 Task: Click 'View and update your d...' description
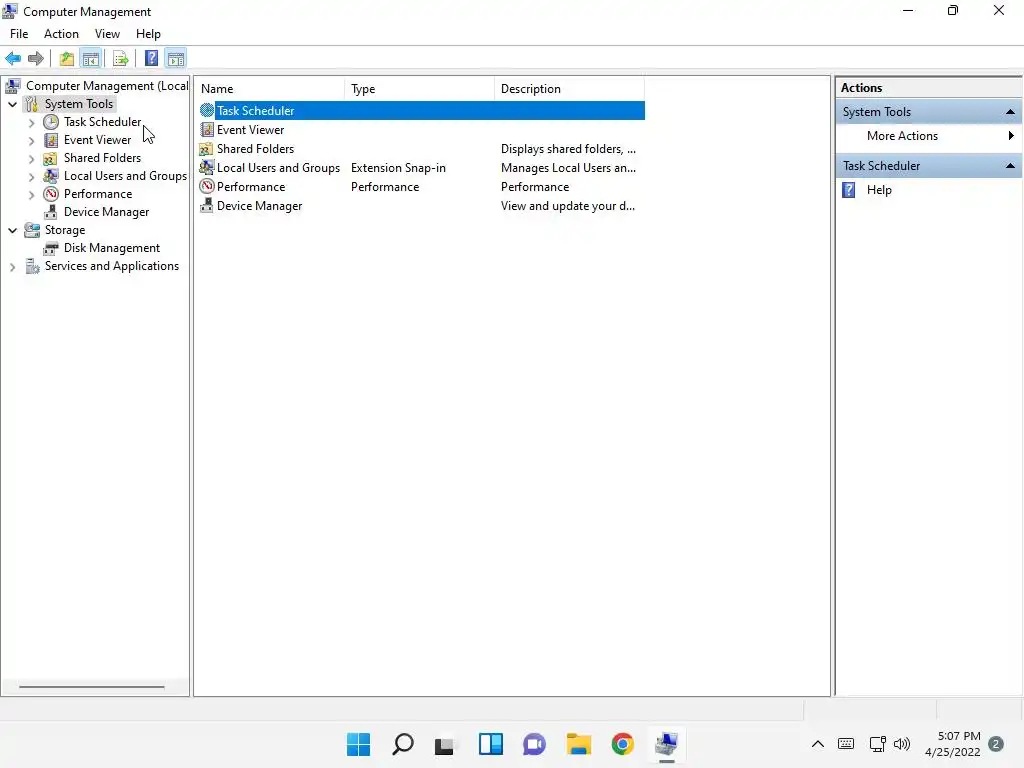[x=568, y=206]
